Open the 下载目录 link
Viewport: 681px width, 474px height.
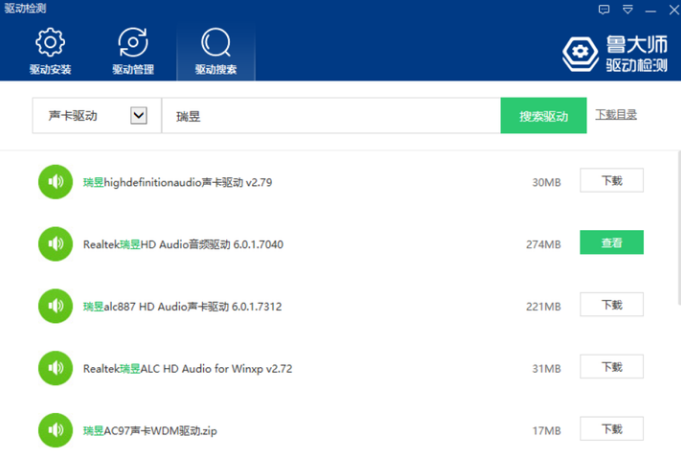tap(616, 115)
